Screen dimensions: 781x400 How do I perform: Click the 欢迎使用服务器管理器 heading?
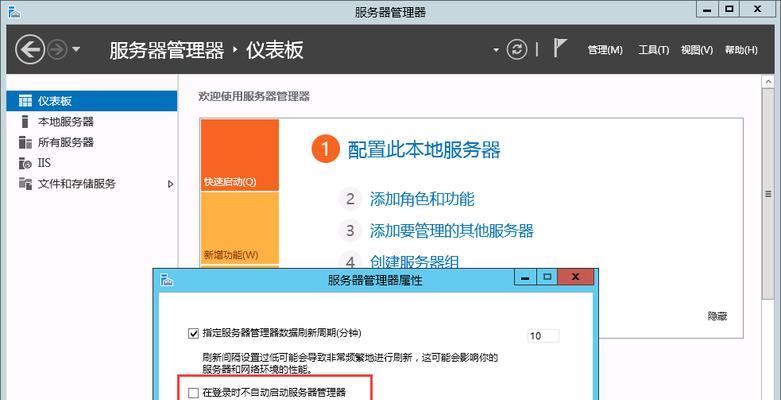point(254,97)
